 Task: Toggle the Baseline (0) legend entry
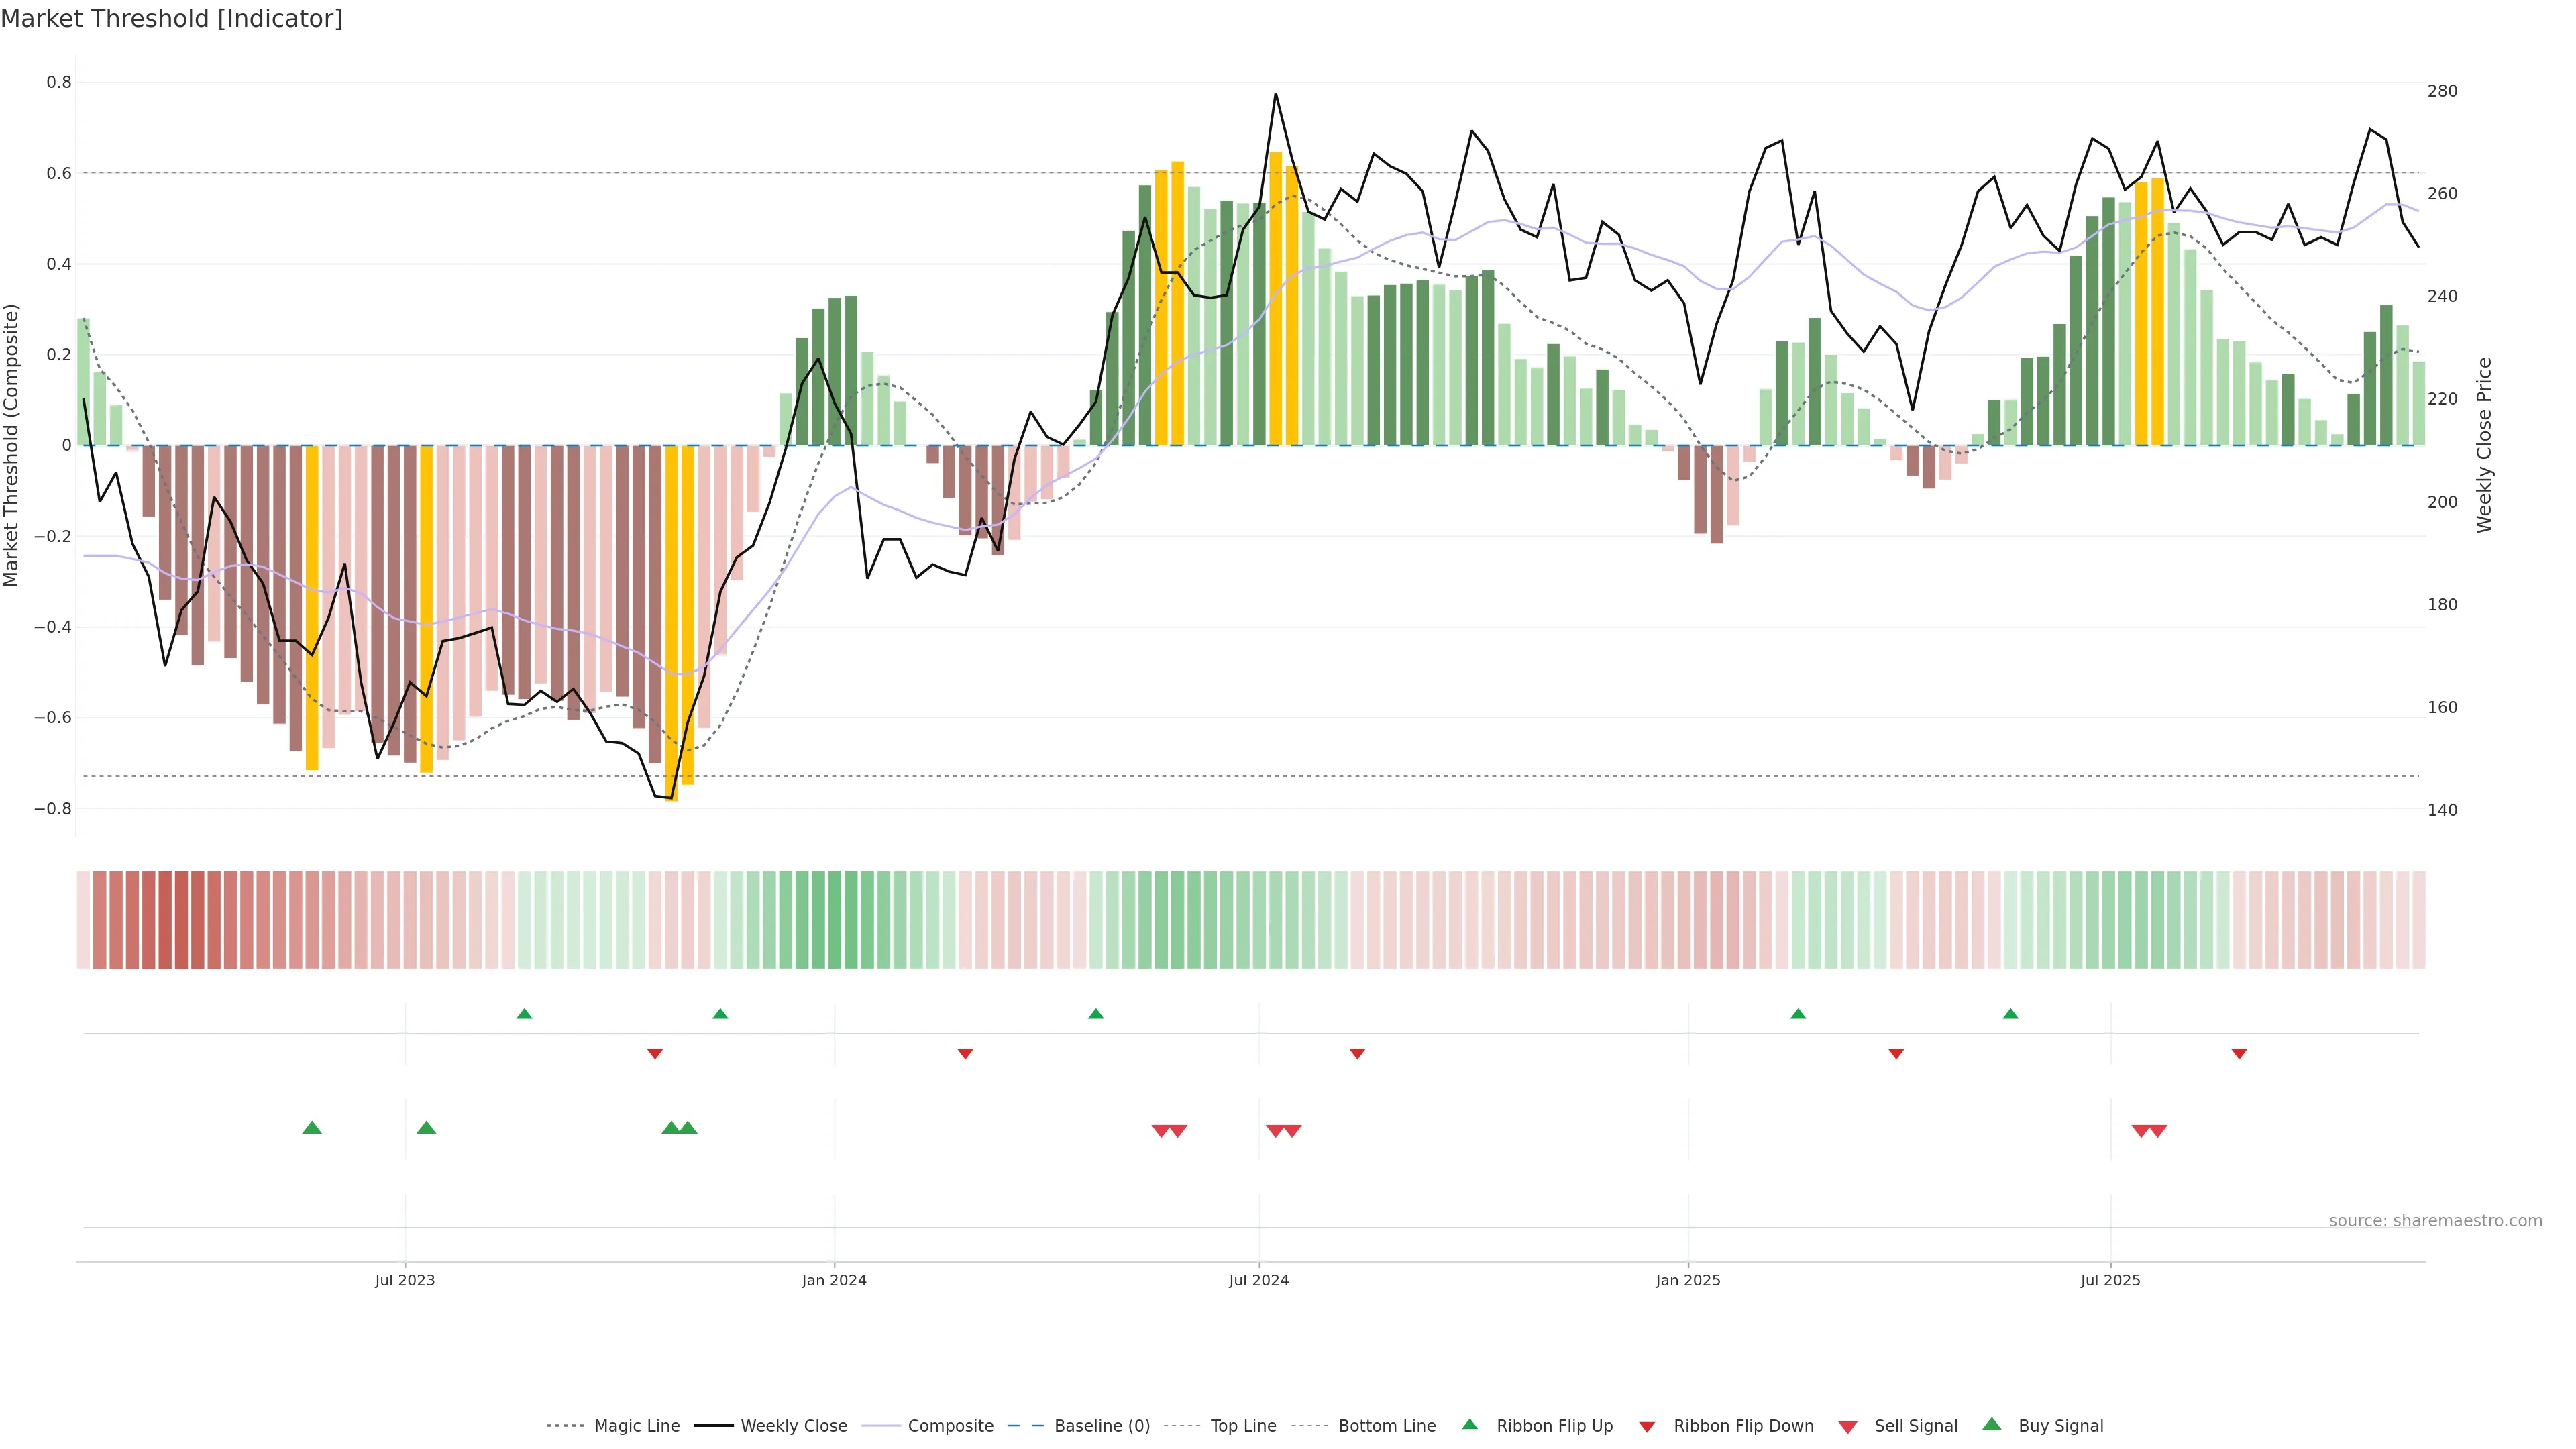(1101, 1426)
